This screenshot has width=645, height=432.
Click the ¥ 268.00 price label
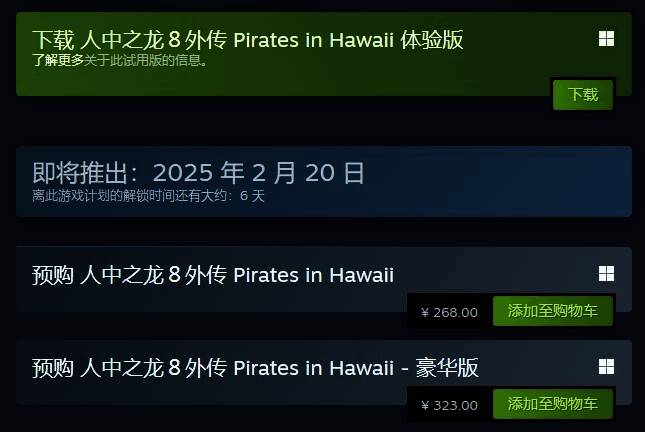(x=450, y=313)
